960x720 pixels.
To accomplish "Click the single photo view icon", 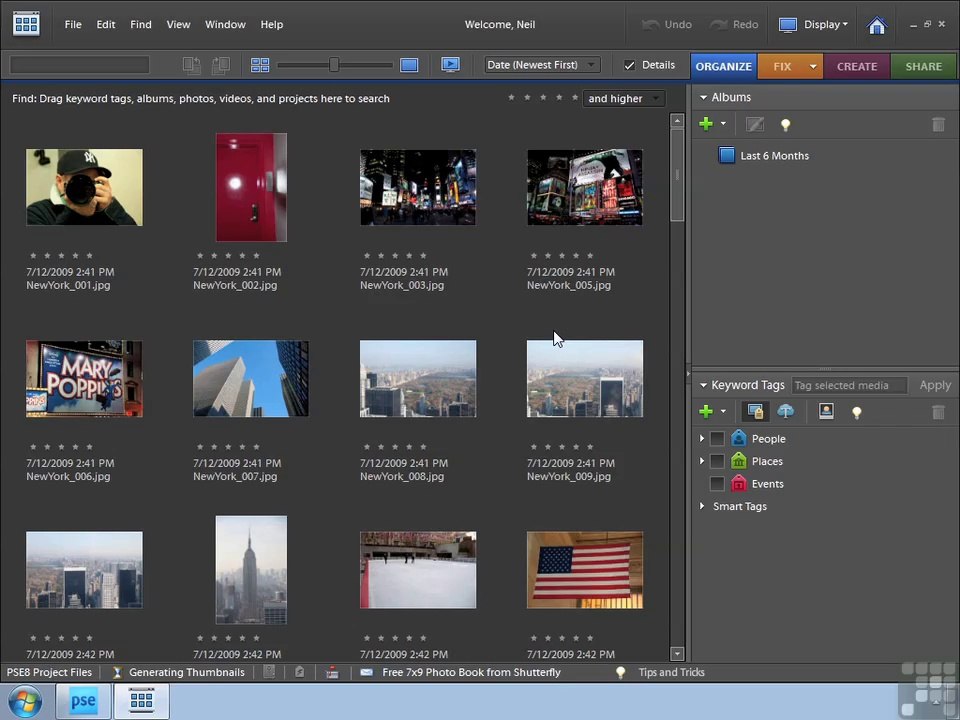I will 409,65.
